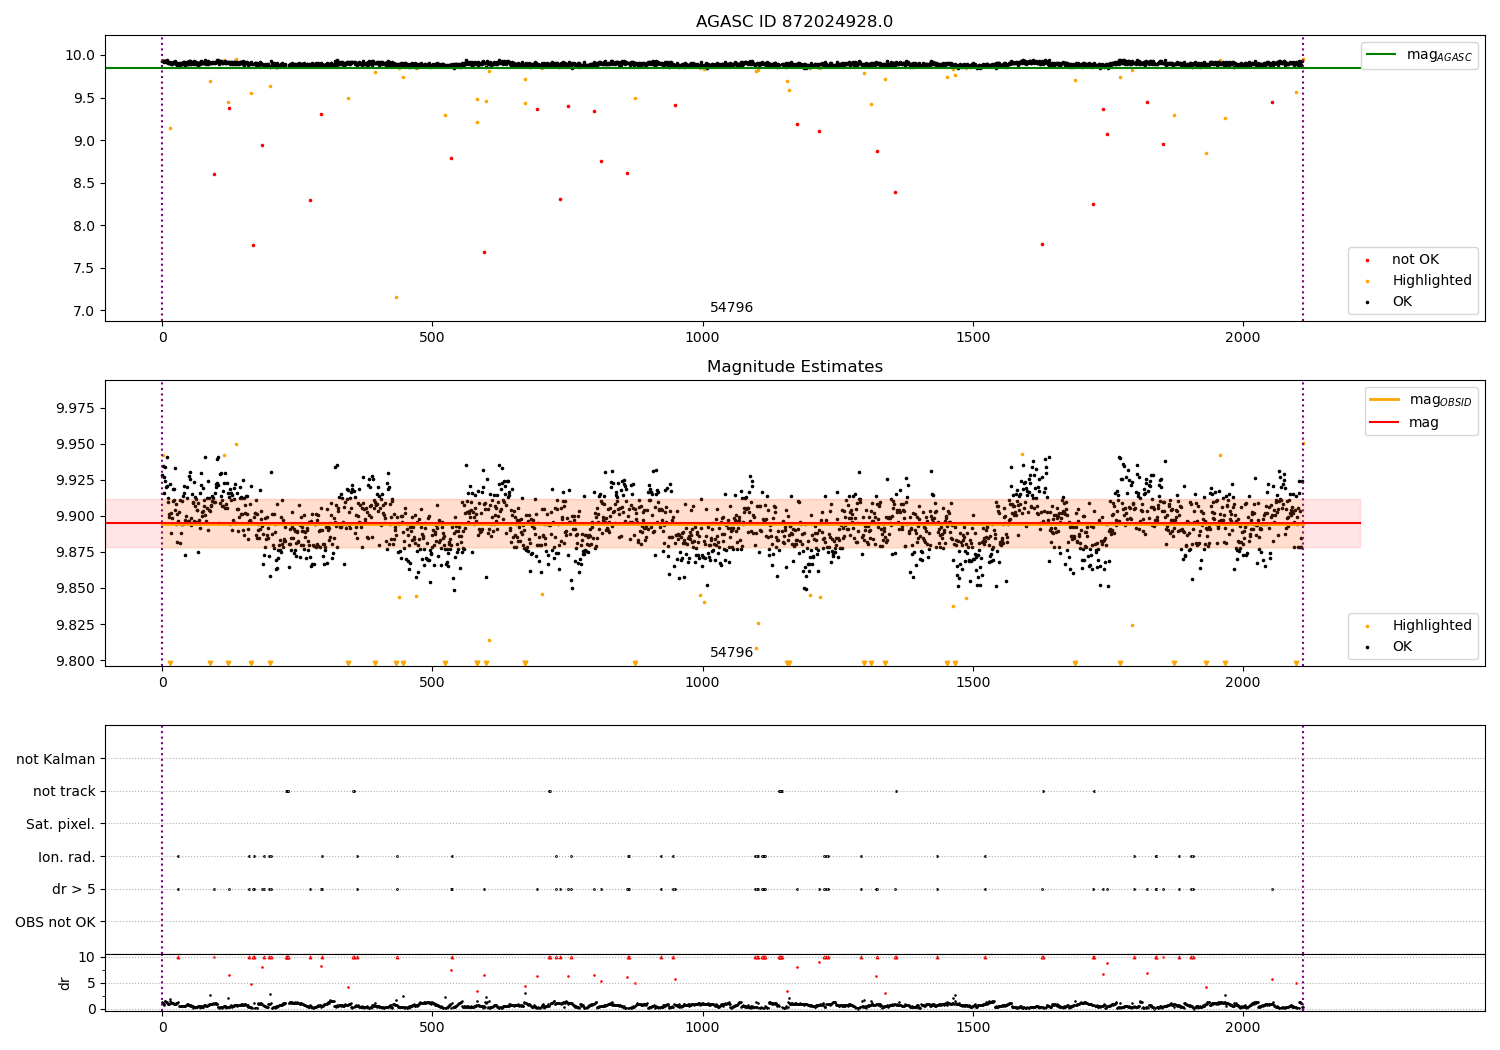Click the '10' tick on the dr axis
This screenshot has width=1500, height=1050.
click(x=87, y=957)
